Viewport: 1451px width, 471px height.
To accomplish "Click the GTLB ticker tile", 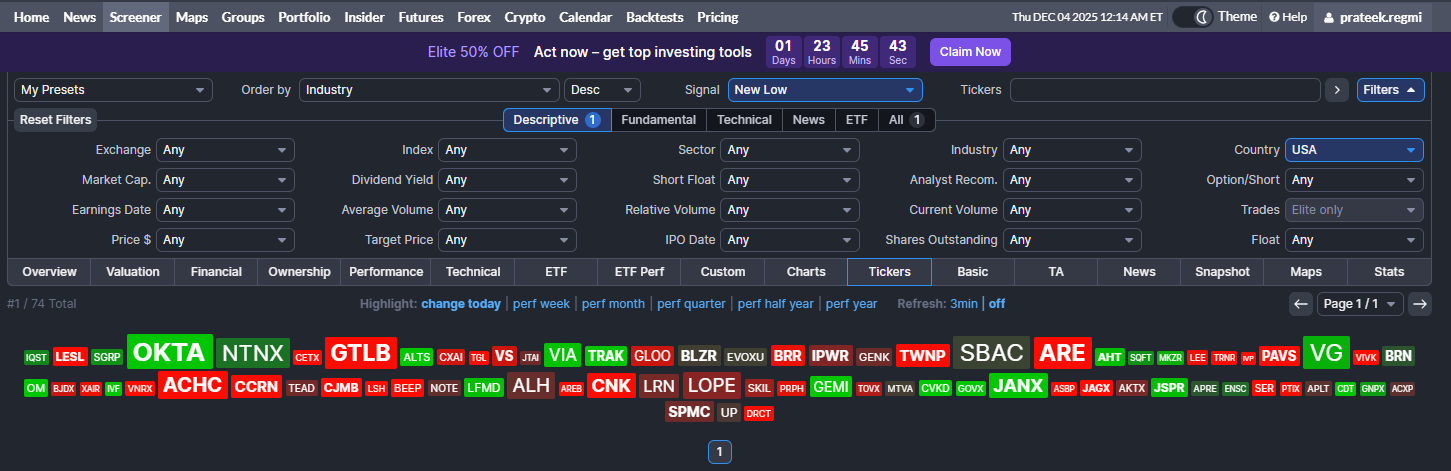I will pyautogui.click(x=361, y=353).
